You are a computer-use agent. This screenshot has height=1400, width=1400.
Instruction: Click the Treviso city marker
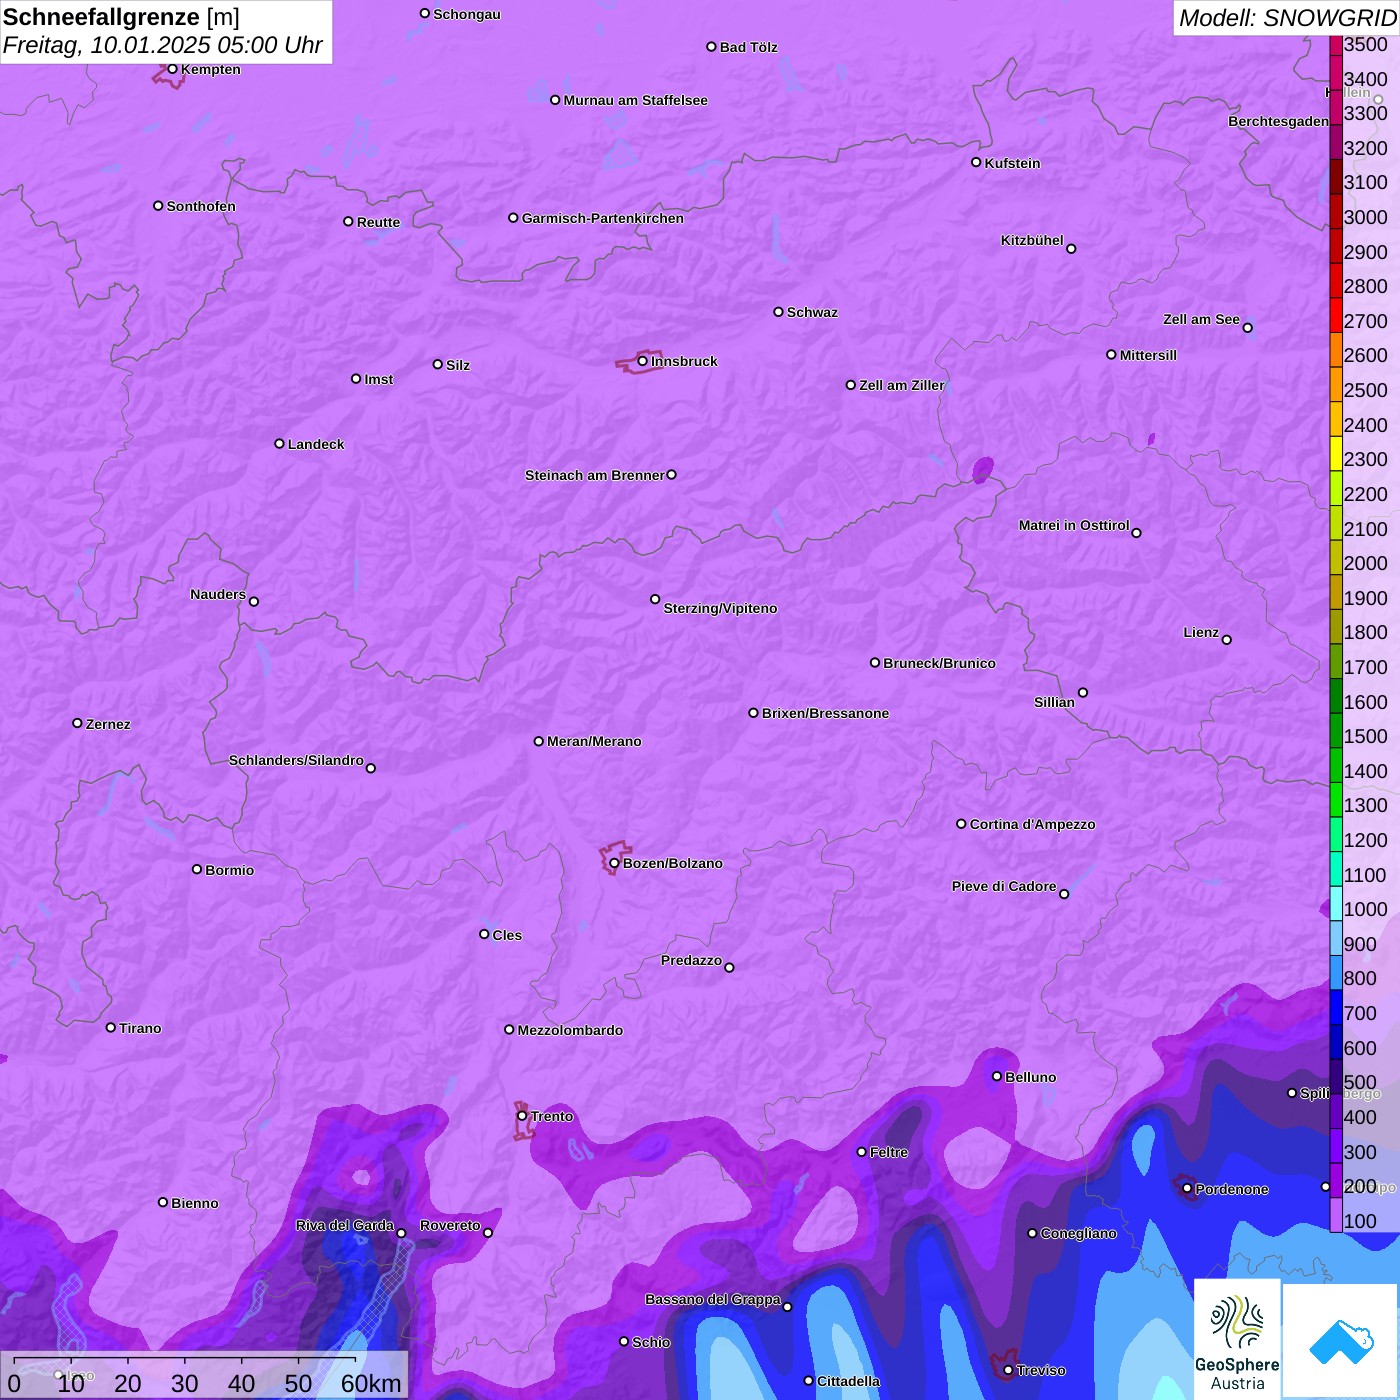(1008, 1370)
